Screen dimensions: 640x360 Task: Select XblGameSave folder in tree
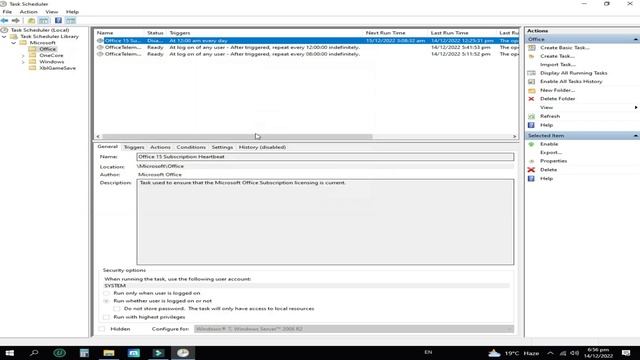tap(57, 68)
